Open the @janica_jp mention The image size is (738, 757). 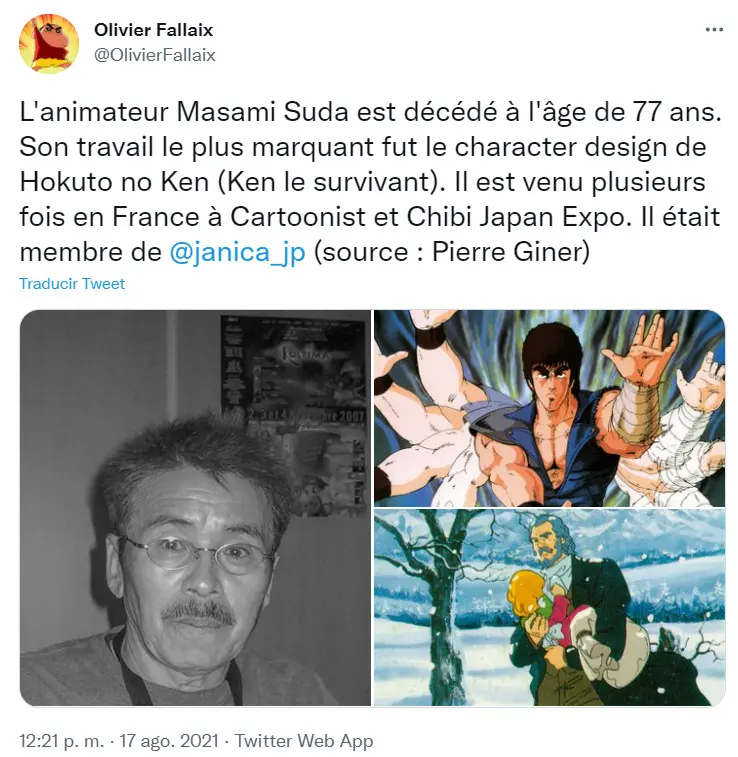pyautogui.click(x=237, y=252)
